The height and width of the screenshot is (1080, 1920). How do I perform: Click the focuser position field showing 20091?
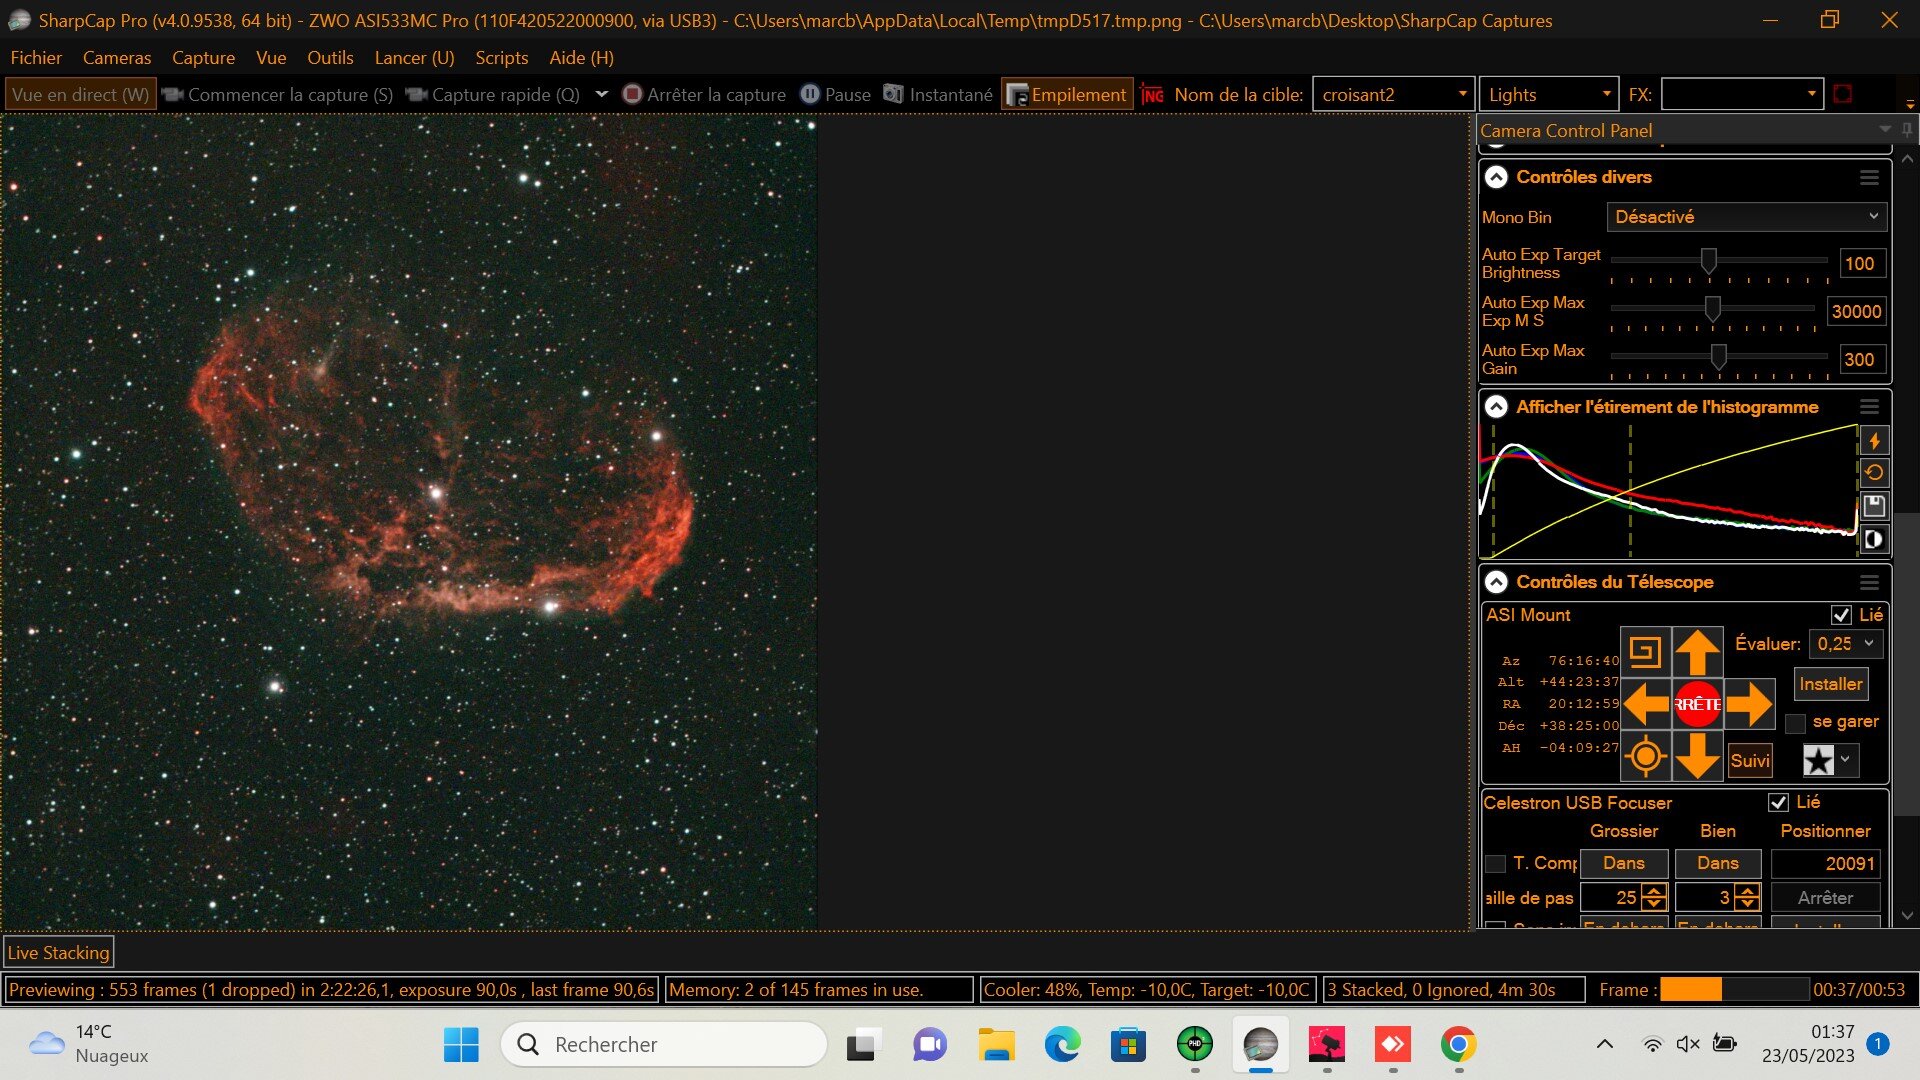pos(1825,863)
